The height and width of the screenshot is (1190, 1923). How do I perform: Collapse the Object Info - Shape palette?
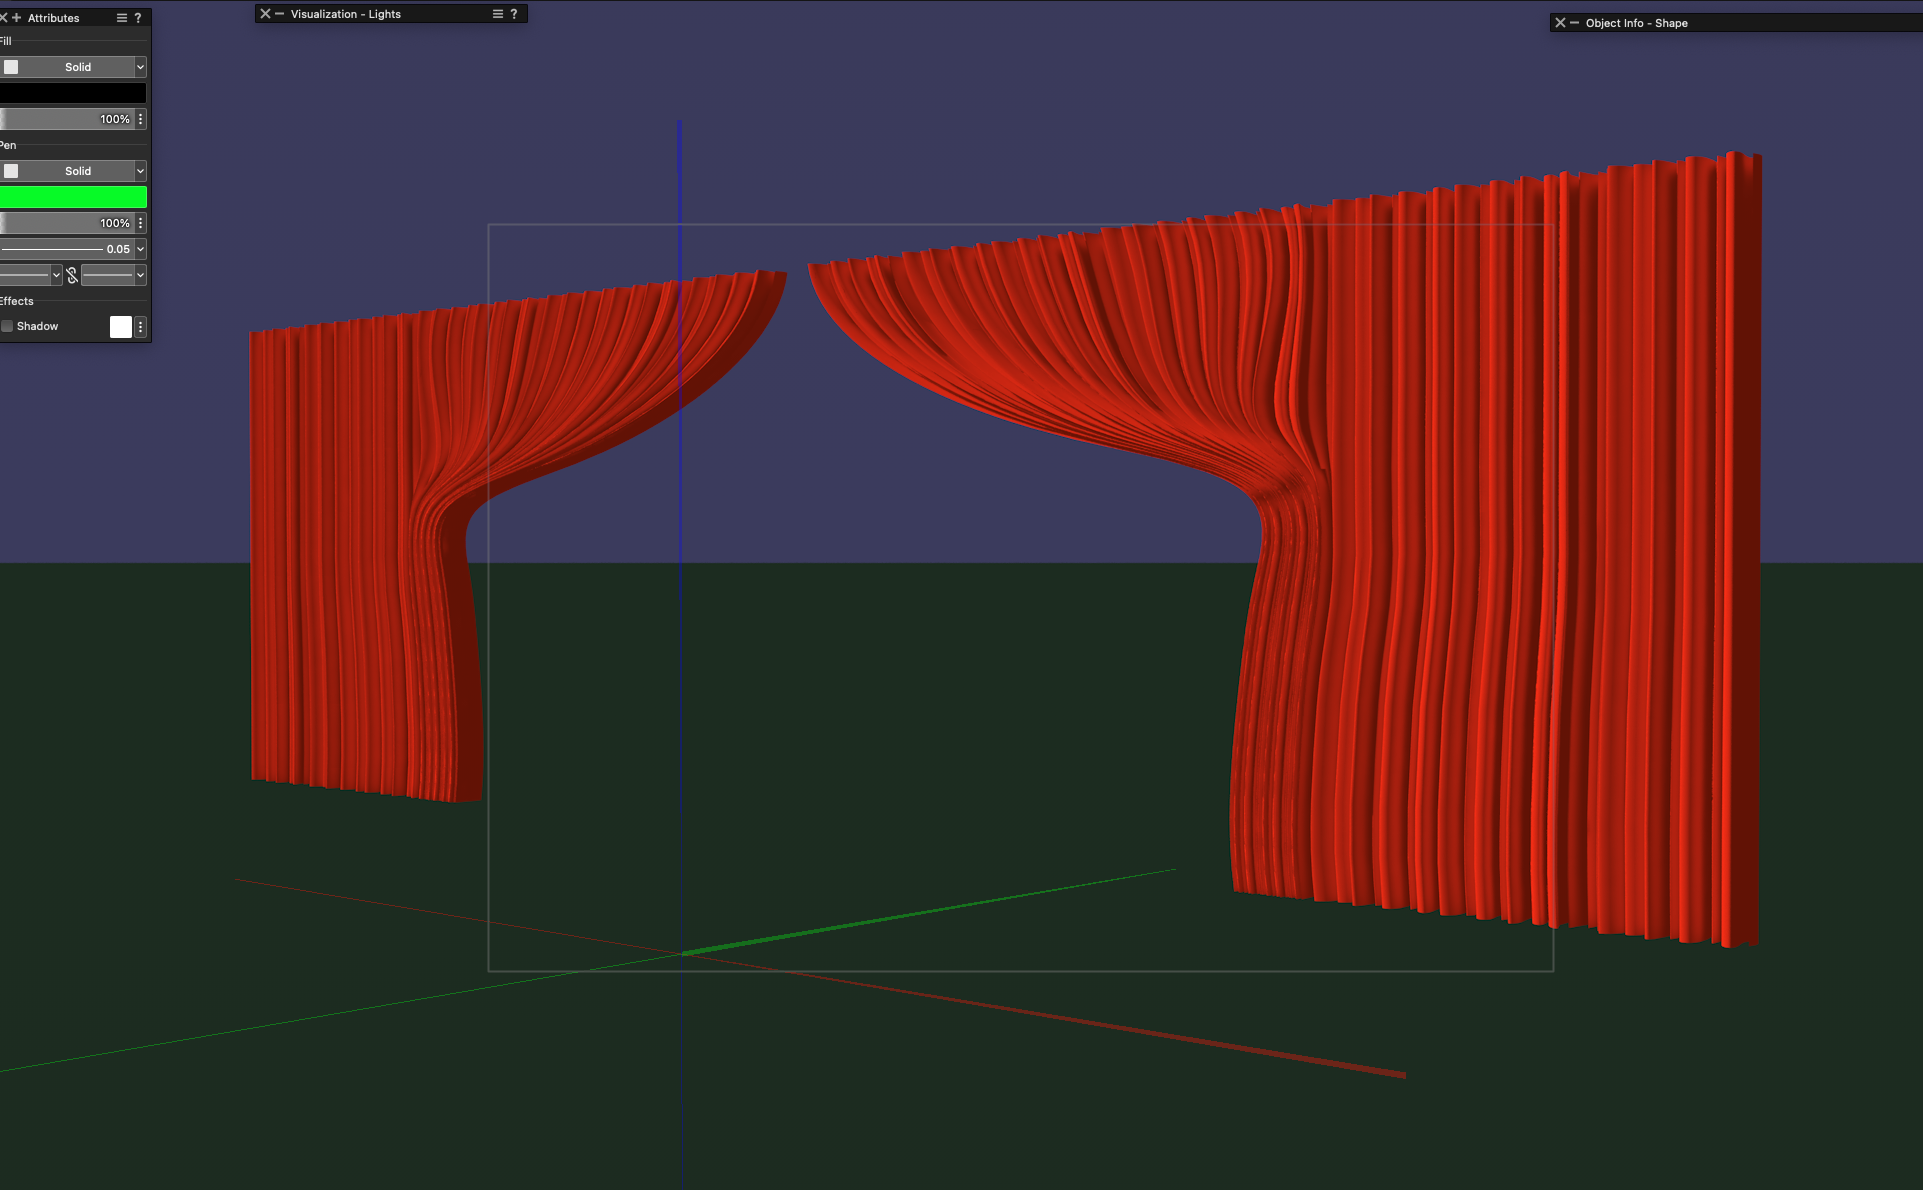point(1575,23)
